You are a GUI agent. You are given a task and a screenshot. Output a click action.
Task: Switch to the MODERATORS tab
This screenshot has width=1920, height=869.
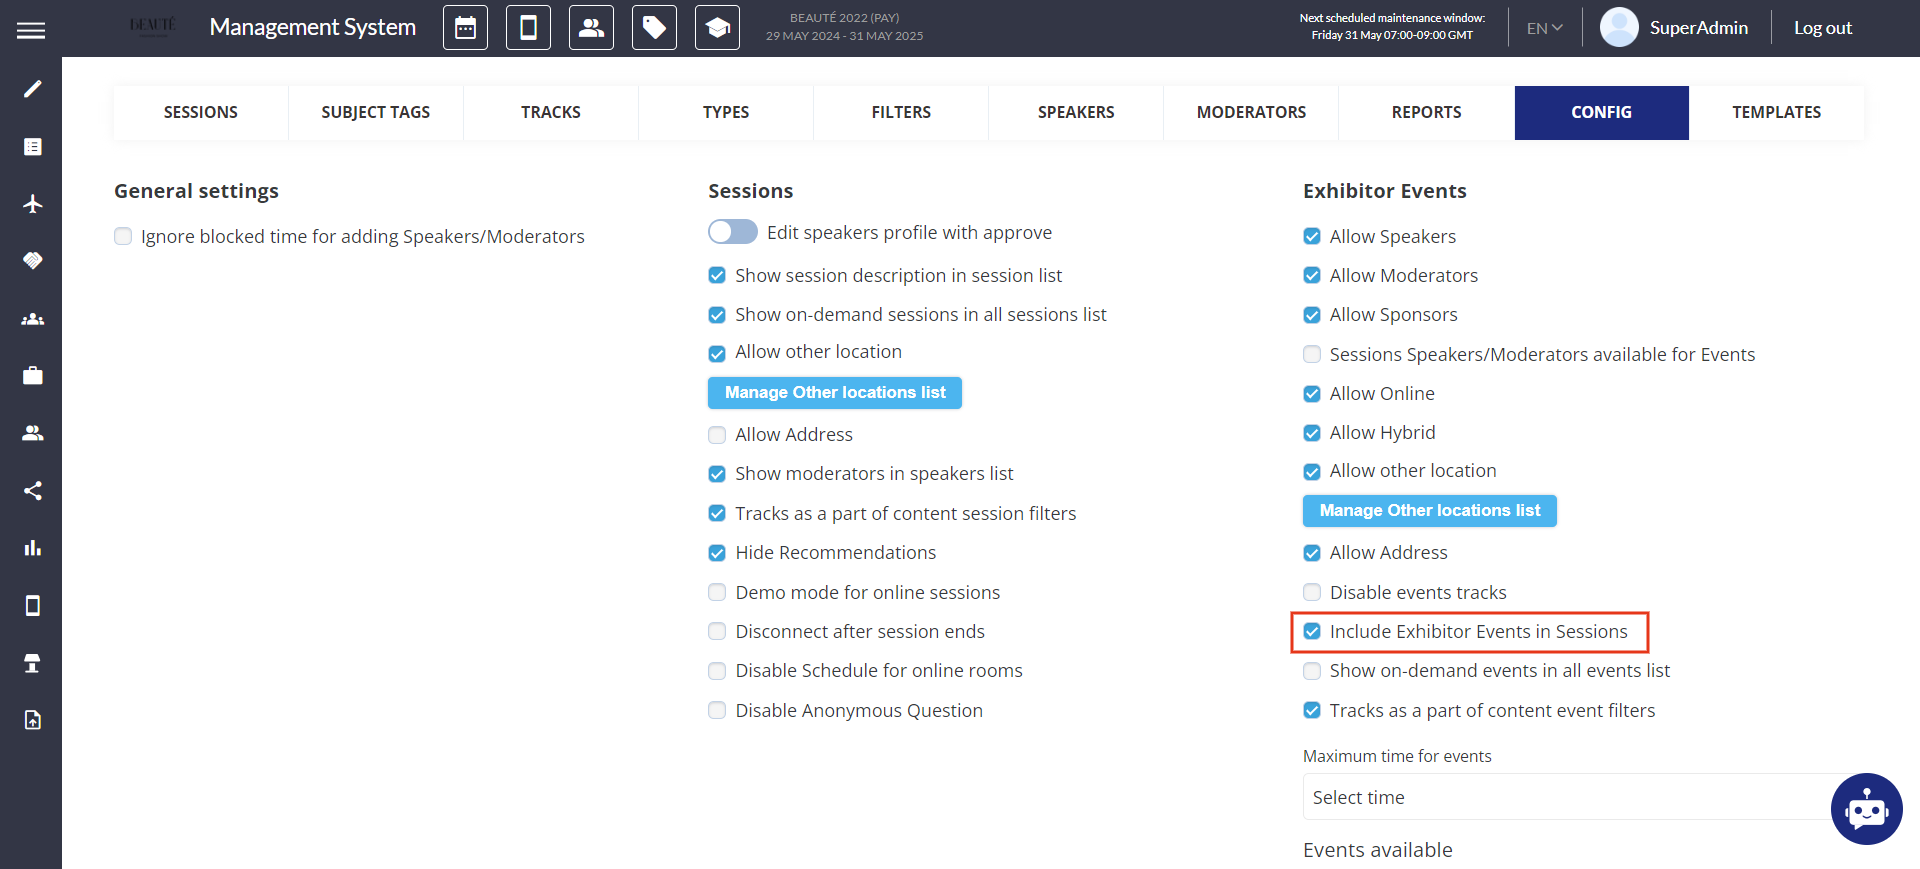(x=1251, y=113)
